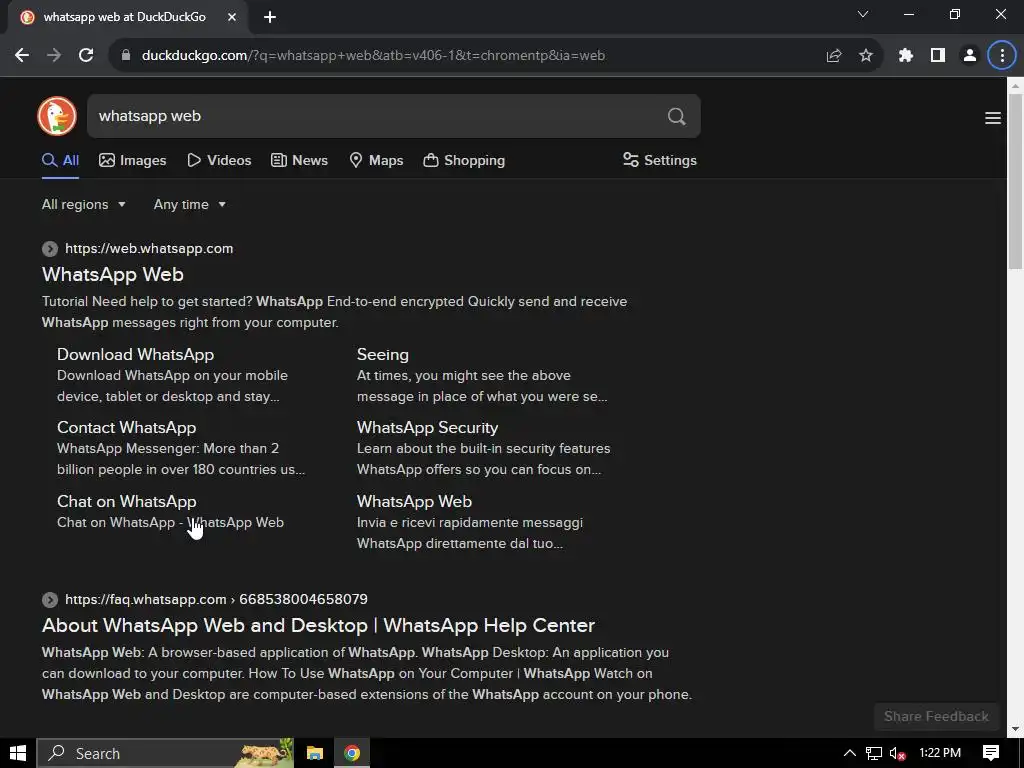1024x768 pixels.
Task: Open the Seeing sitelink
Action: (383, 355)
